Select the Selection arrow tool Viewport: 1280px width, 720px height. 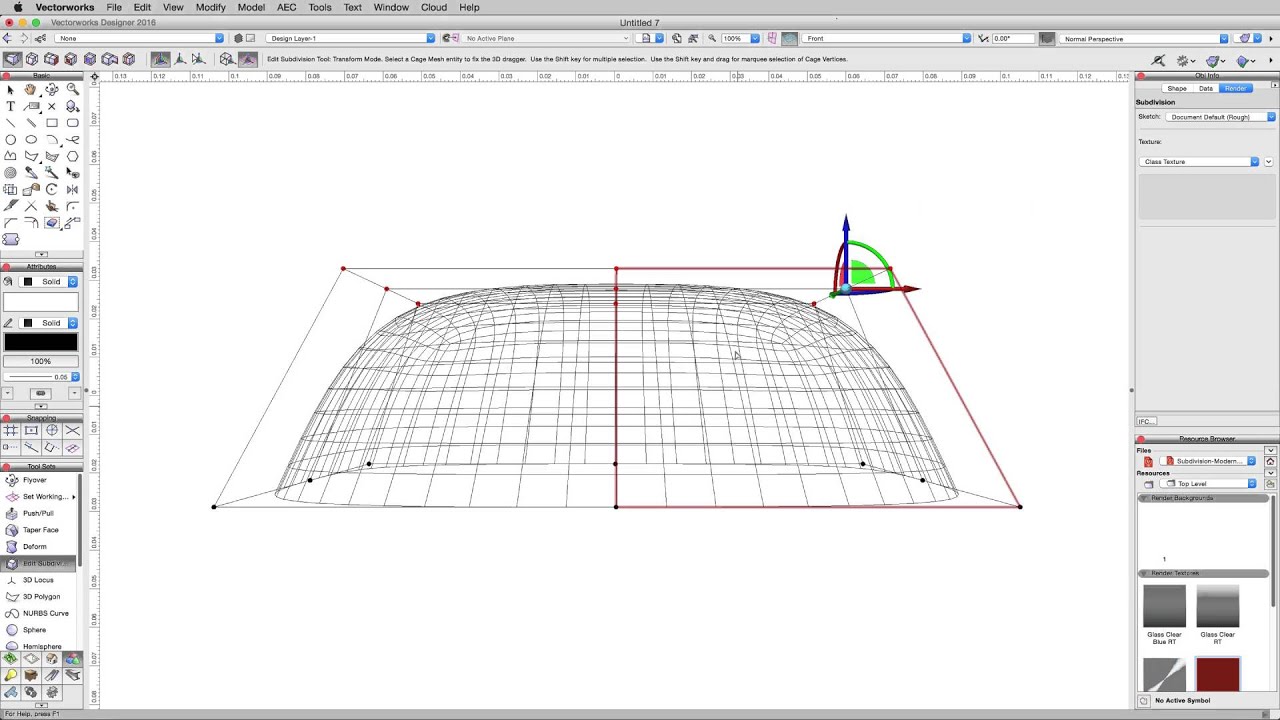(11, 89)
